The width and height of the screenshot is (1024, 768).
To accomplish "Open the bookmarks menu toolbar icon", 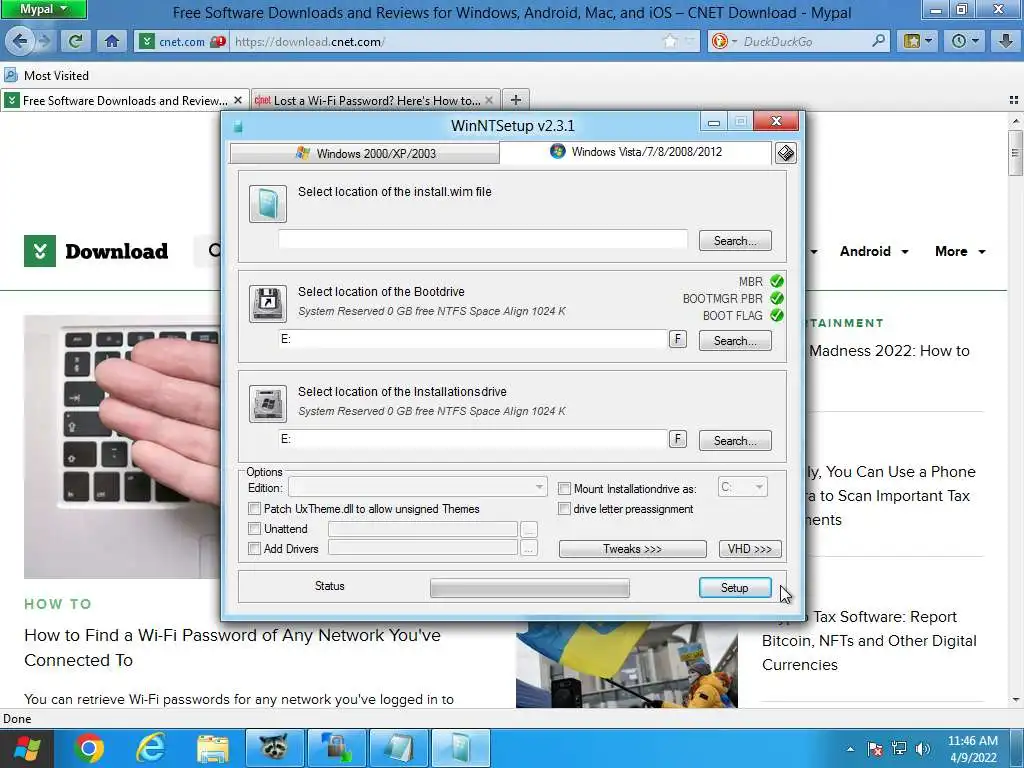I will pos(918,41).
